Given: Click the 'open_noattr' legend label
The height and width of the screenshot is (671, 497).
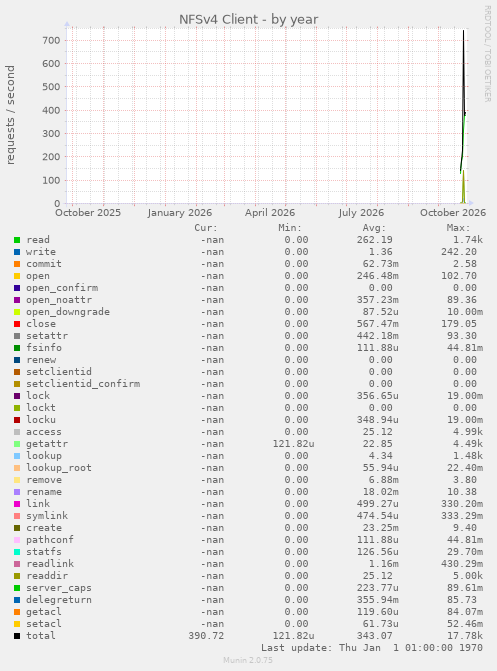Looking at the screenshot, I should pyautogui.click(x=59, y=300).
